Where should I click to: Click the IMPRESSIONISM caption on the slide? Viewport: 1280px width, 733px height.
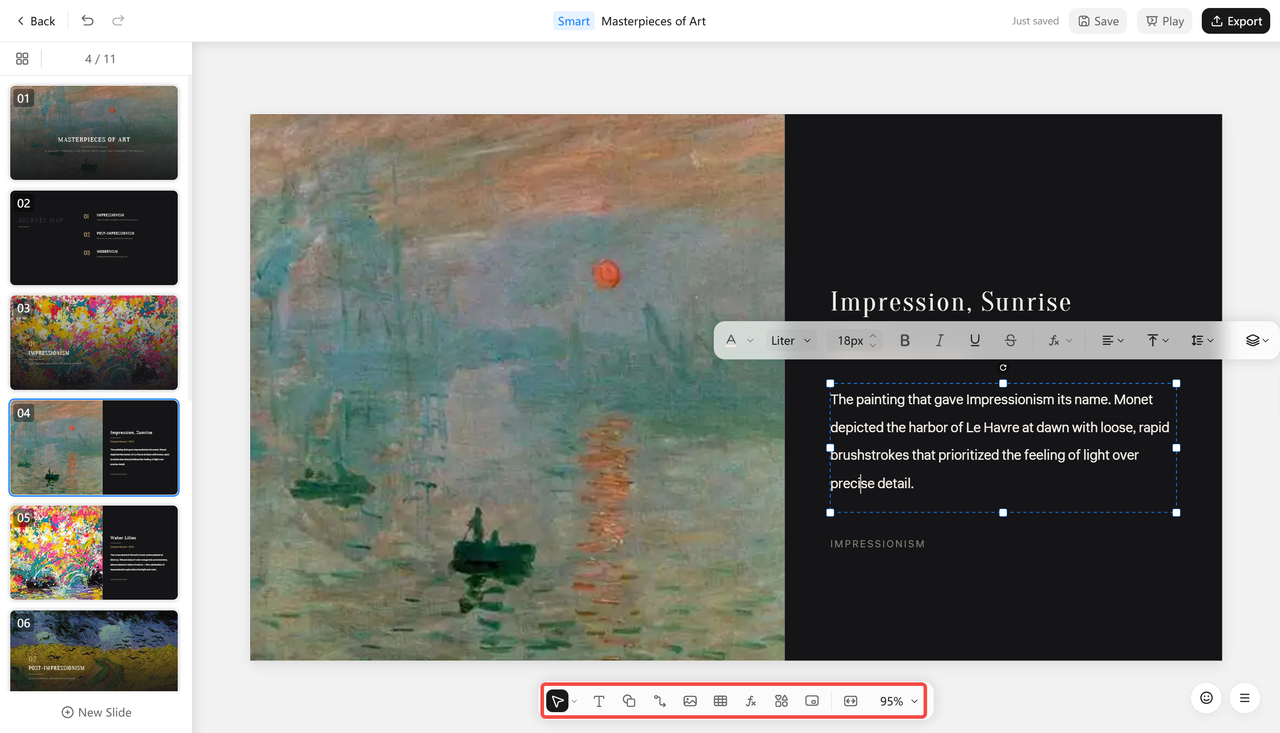click(878, 544)
